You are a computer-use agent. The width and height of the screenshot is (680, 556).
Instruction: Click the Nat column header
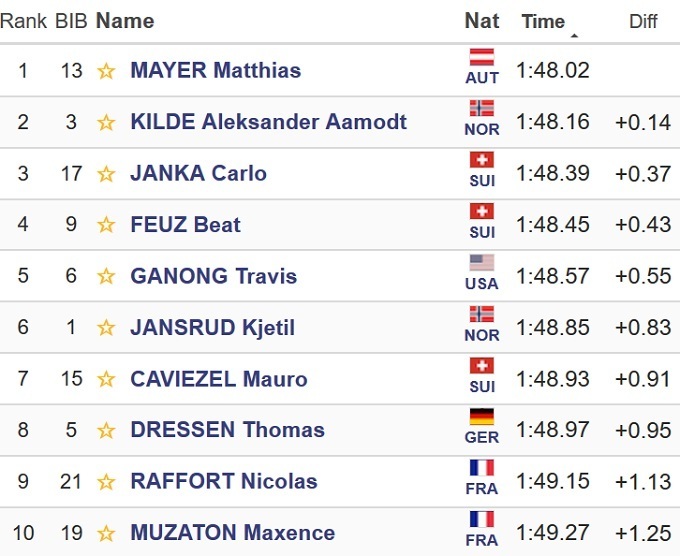coord(482,21)
